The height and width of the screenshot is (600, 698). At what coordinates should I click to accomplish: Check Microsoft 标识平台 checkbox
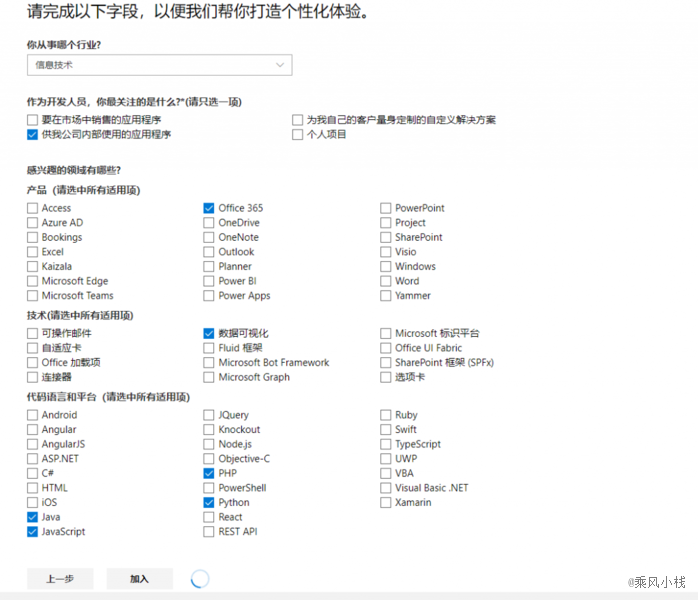386,333
